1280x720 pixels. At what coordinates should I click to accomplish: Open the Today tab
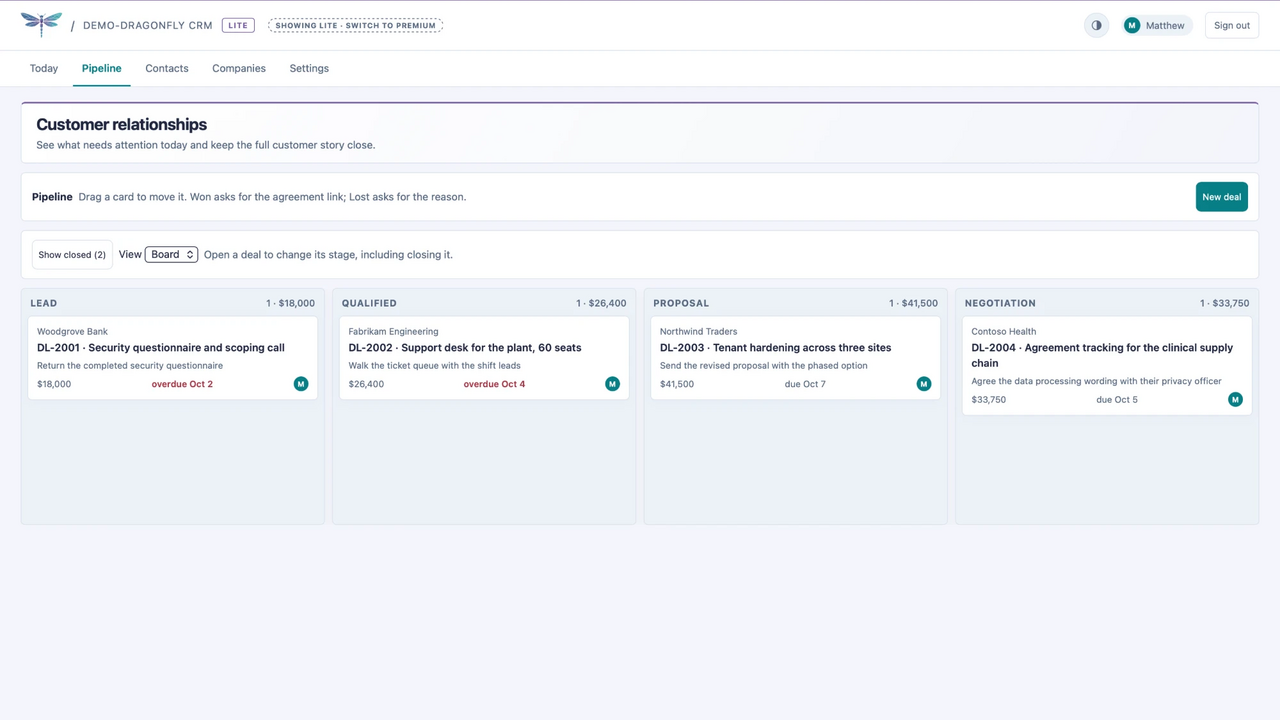(44, 69)
